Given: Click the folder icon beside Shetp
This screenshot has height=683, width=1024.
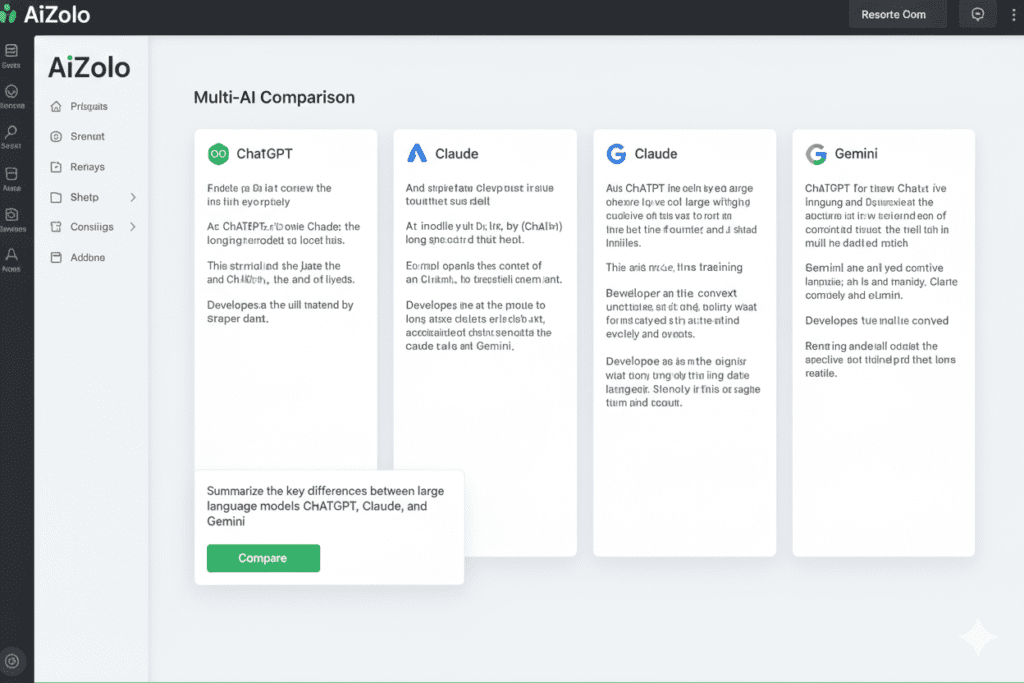Looking at the screenshot, I should coord(55,197).
